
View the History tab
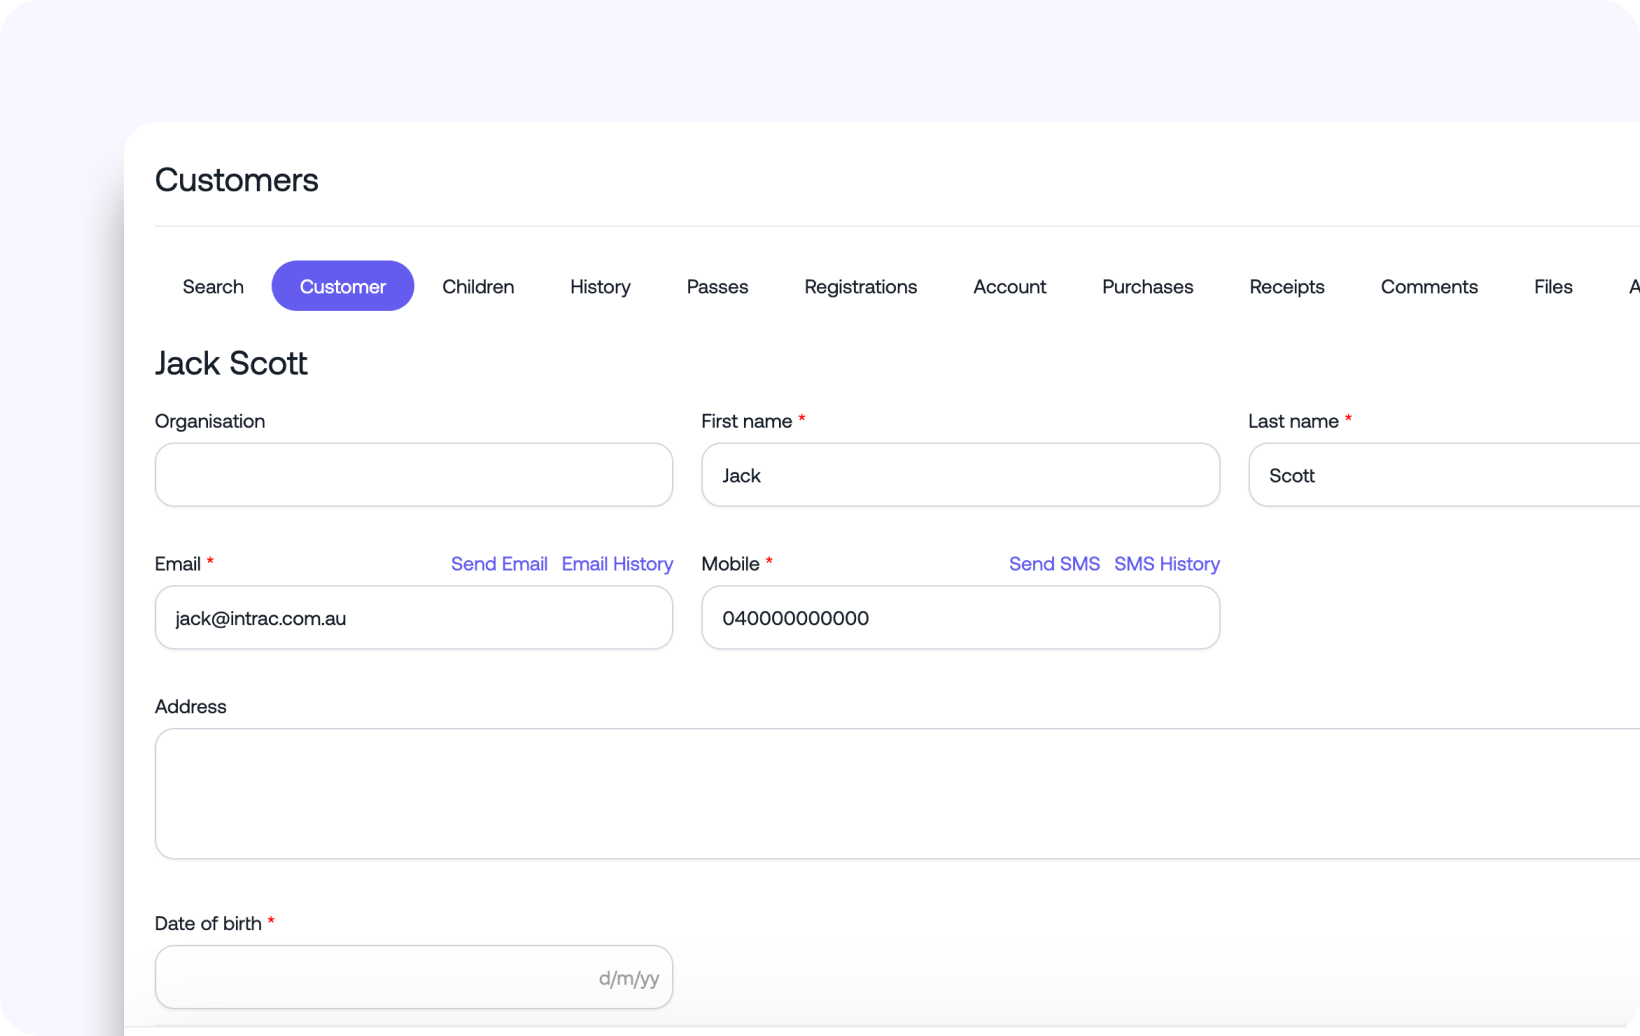(x=600, y=286)
